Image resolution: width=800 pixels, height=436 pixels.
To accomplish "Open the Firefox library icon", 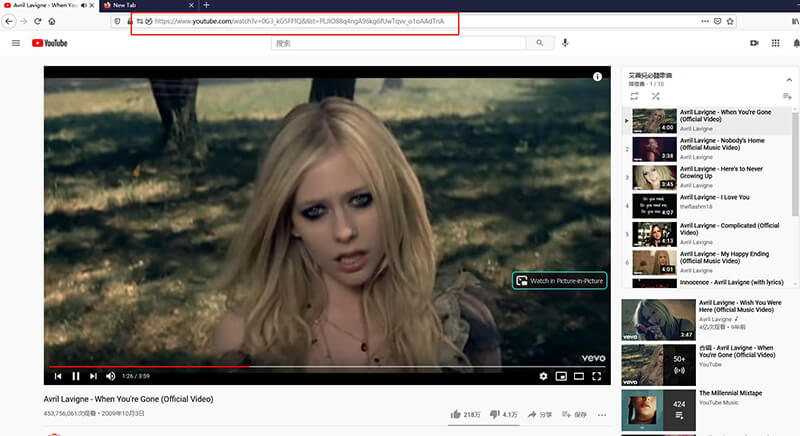I will pyautogui.click(x=795, y=21).
